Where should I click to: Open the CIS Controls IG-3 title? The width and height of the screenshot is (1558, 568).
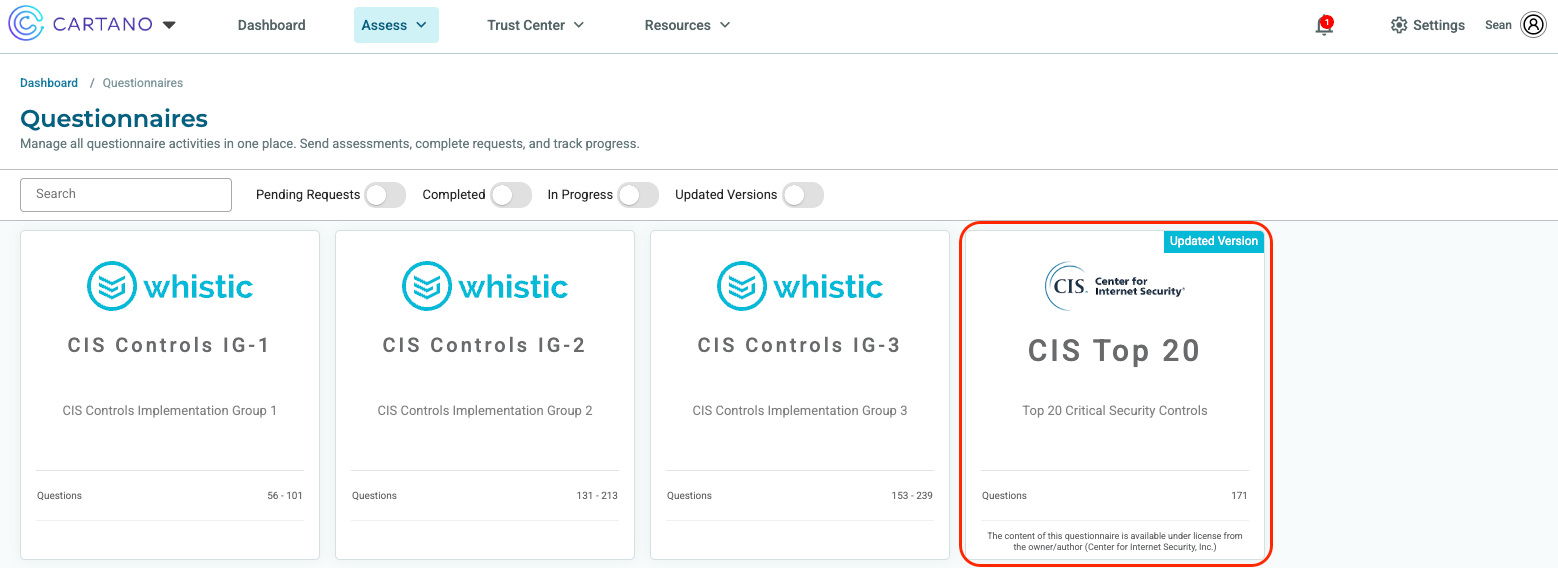tap(800, 345)
